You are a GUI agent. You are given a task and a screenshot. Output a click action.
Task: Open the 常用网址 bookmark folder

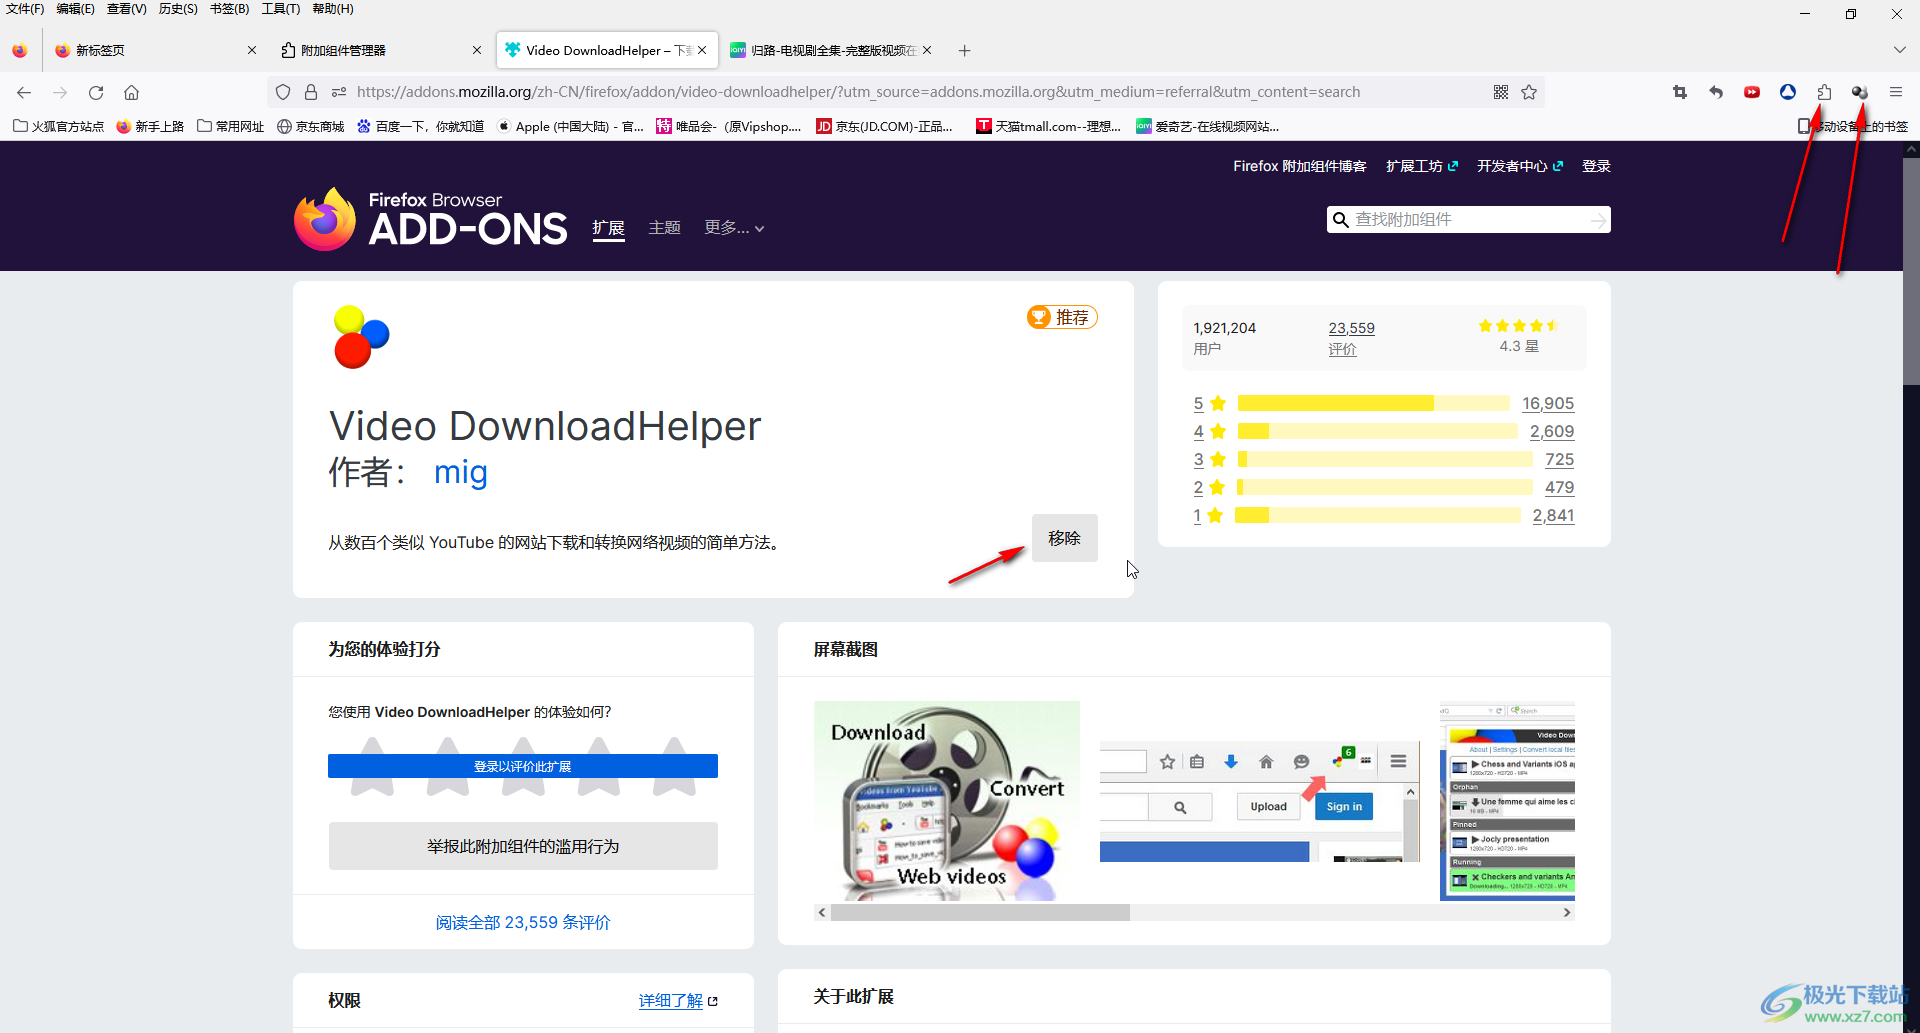coord(230,126)
